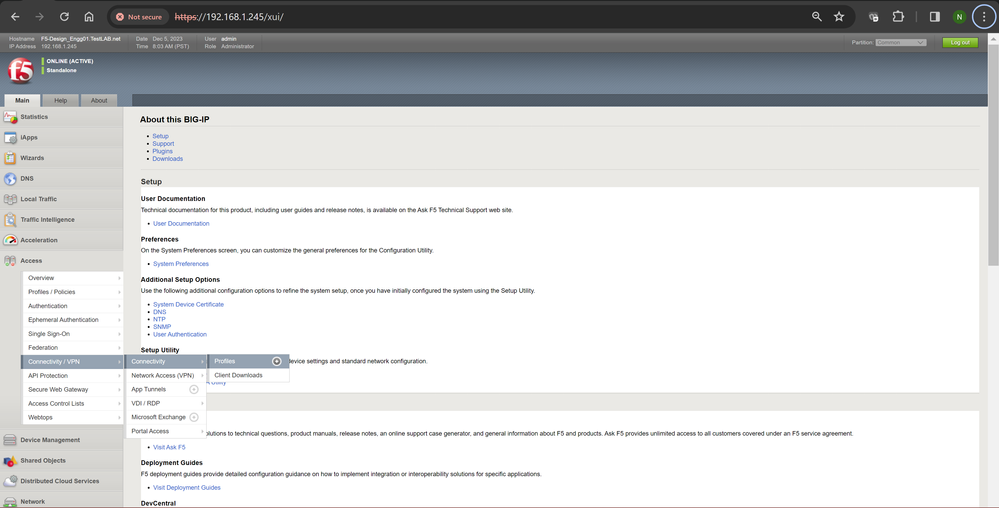Select API Protection menu item
Viewport: 999px width, 508px height.
(x=73, y=376)
